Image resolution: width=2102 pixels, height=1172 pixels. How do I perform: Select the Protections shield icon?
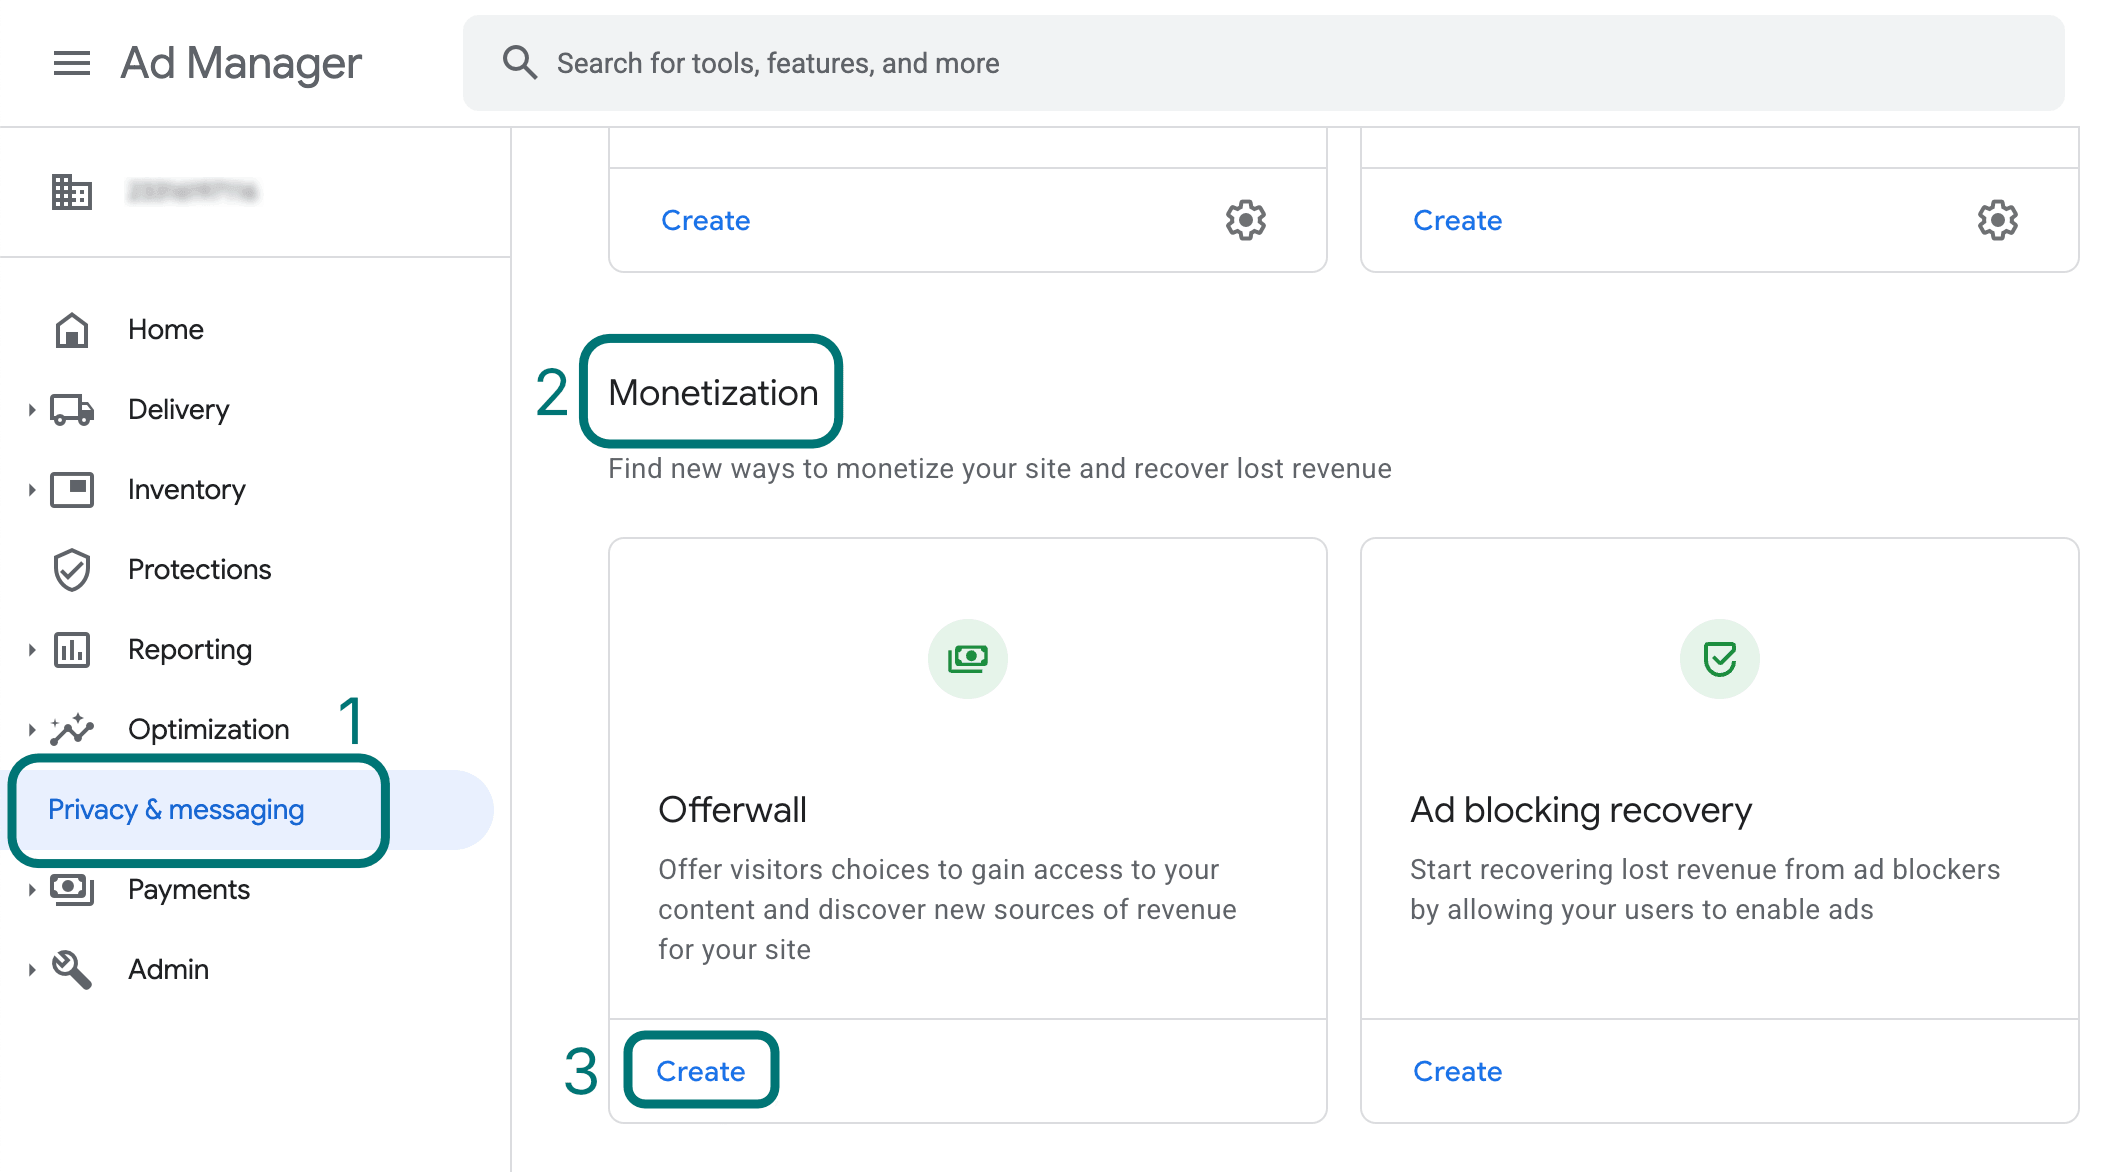70,569
